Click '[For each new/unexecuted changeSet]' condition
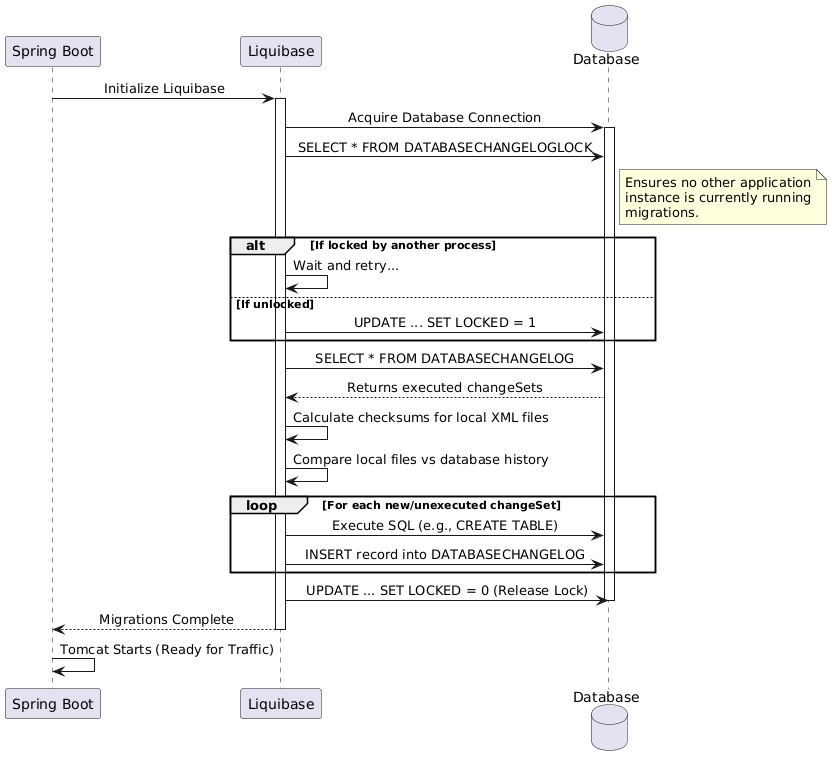 click(x=441, y=505)
